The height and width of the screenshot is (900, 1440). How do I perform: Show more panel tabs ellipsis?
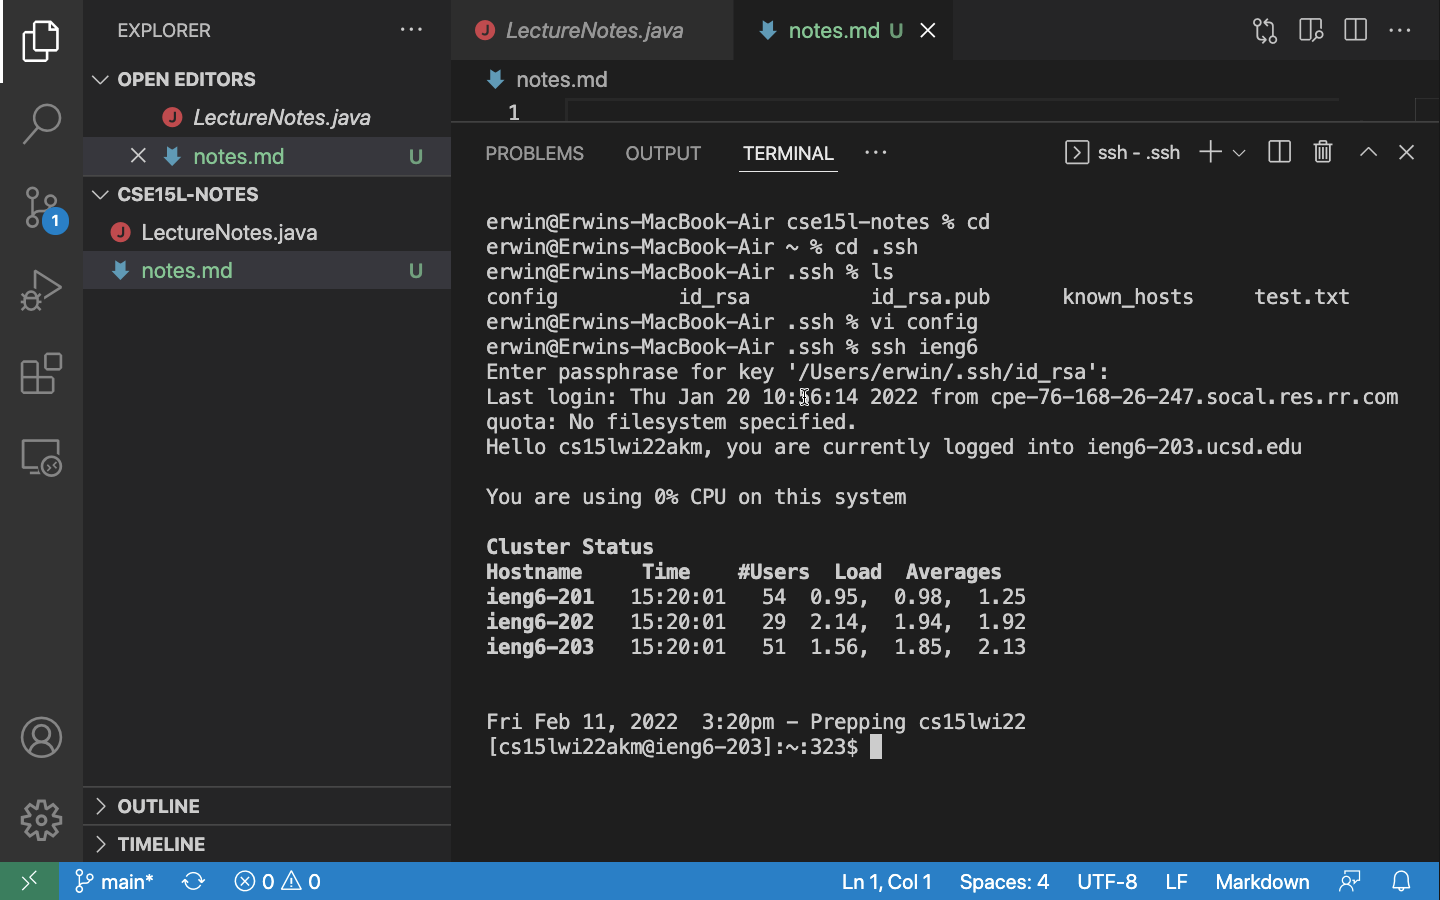click(x=875, y=153)
